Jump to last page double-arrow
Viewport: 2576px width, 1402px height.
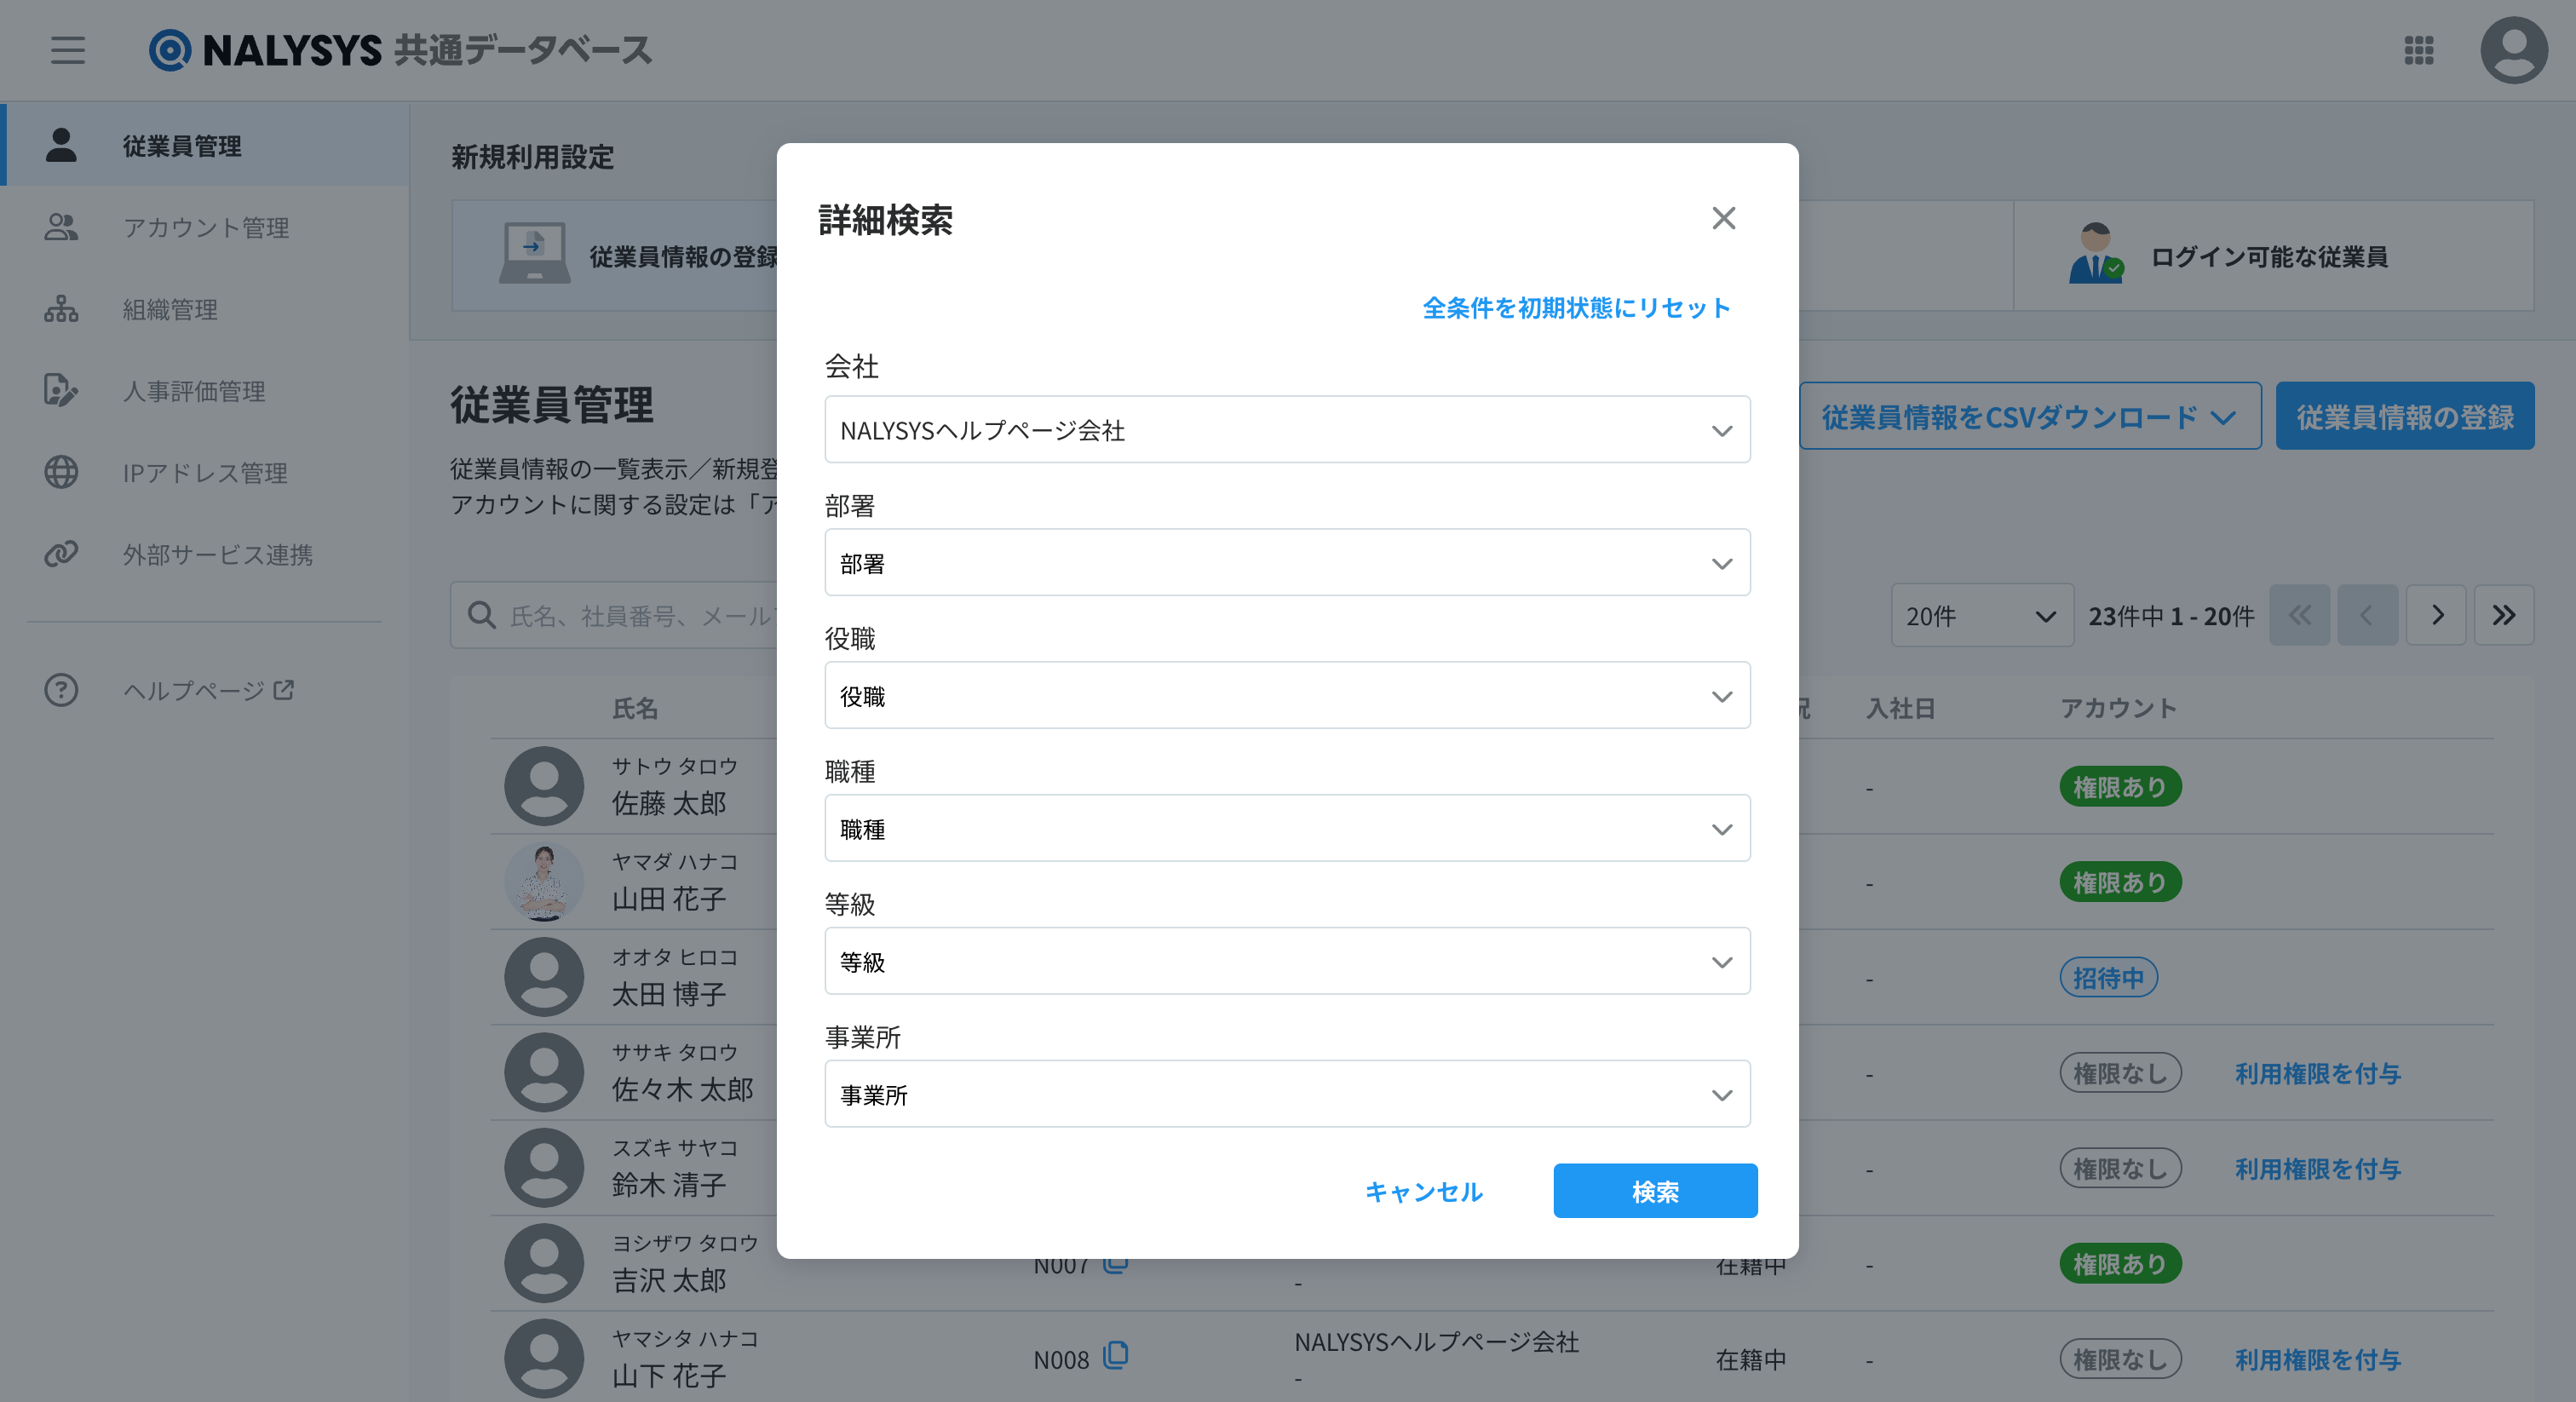[x=2503, y=615]
